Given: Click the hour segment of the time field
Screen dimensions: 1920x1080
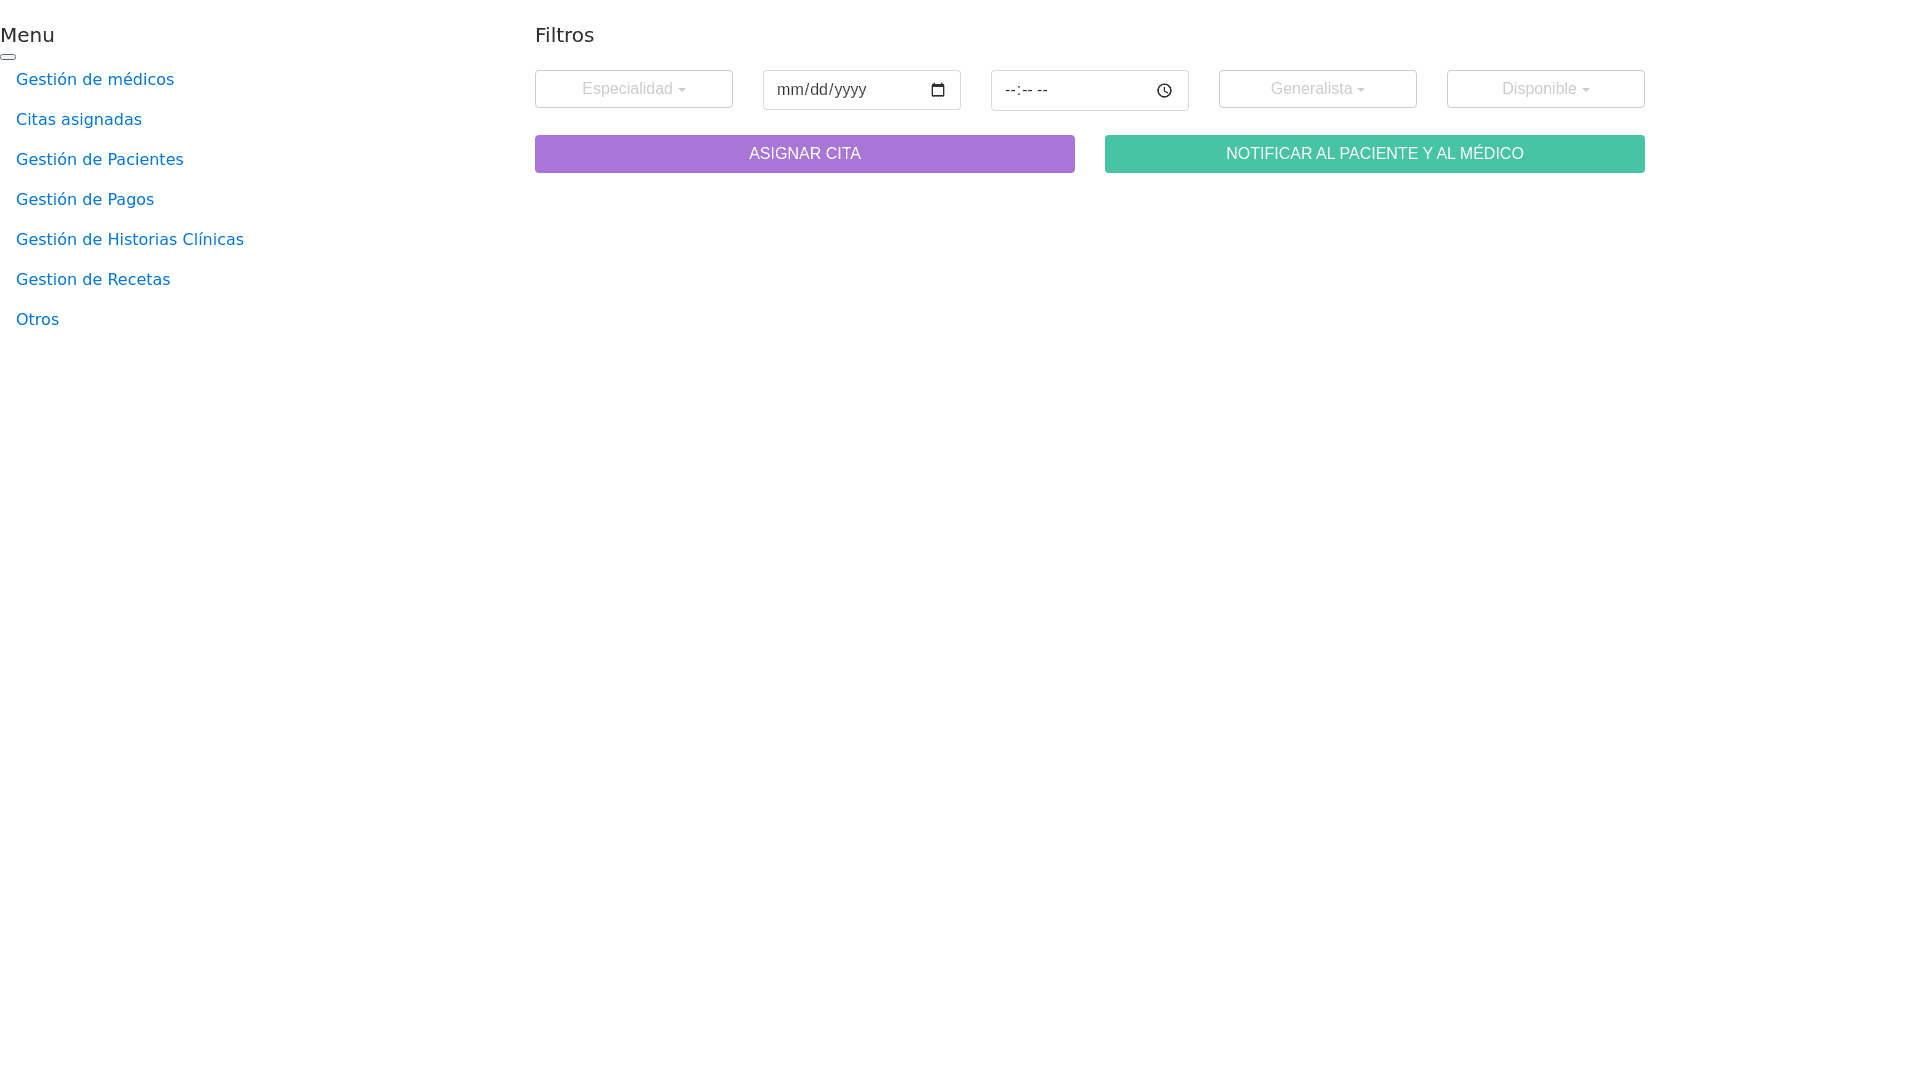Looking at the screenshot, I should click(1009, 90).
